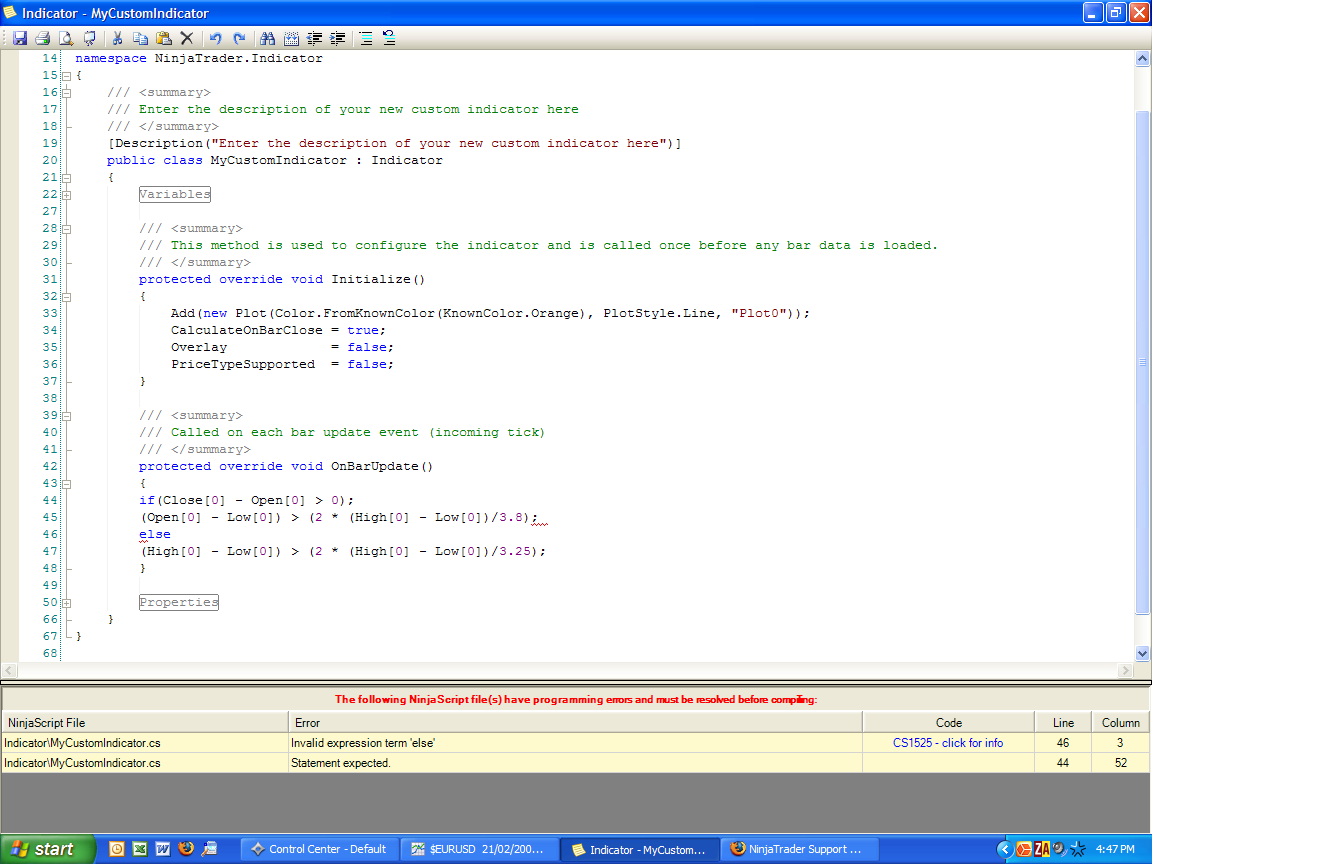Click the Indicator - MyCustom taskbar button
Screen dimensions: 1342x864
coord(639,849)
